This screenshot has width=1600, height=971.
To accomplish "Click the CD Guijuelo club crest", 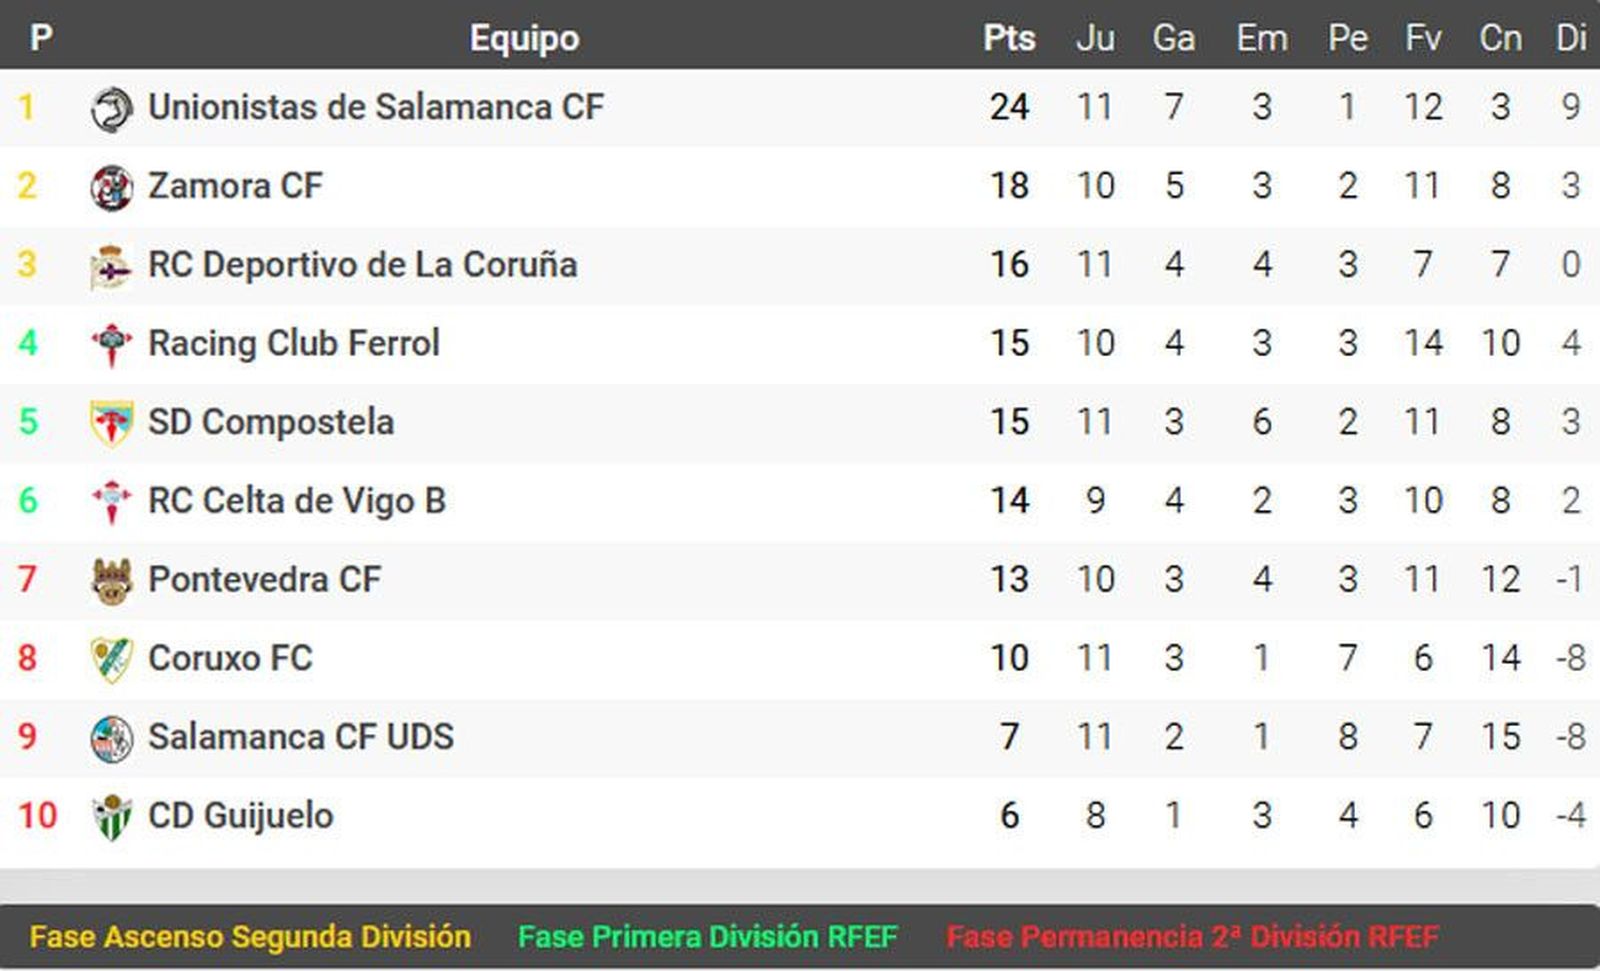I will [111, 816].
